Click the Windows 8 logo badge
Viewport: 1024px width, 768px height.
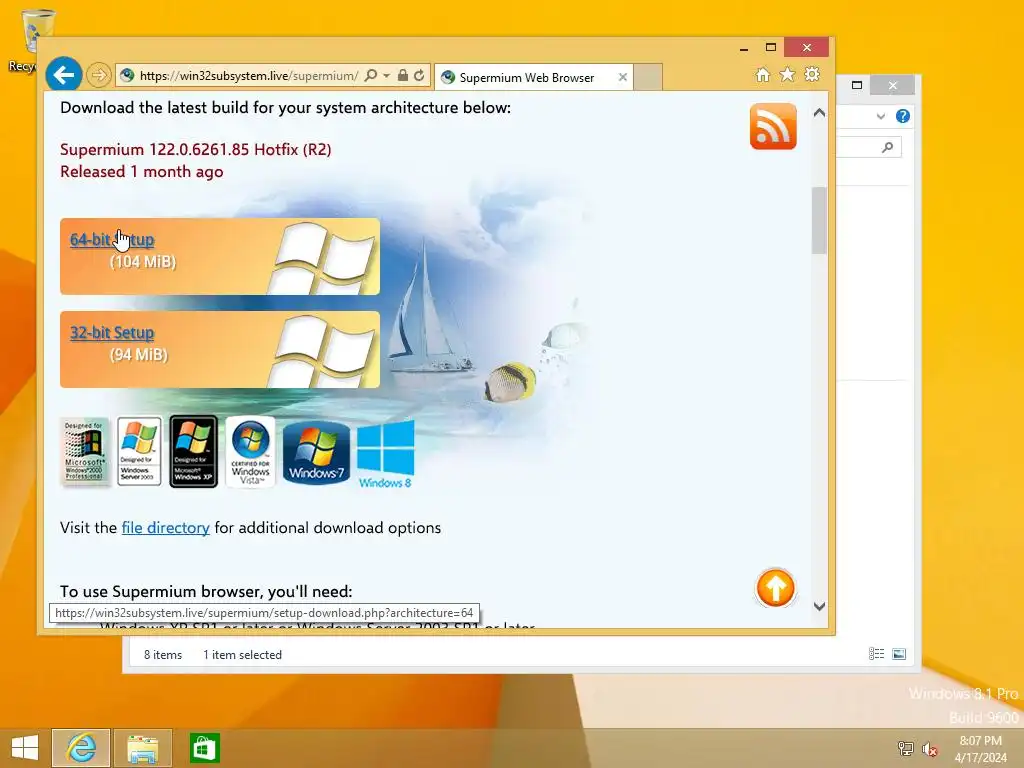(x=385, y=455)
